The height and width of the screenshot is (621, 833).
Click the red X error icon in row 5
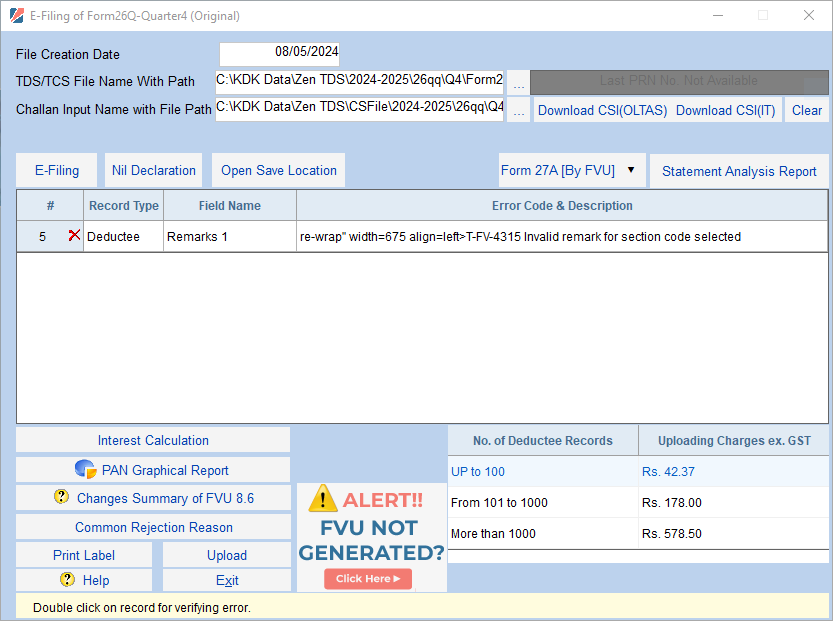point(74,235)
